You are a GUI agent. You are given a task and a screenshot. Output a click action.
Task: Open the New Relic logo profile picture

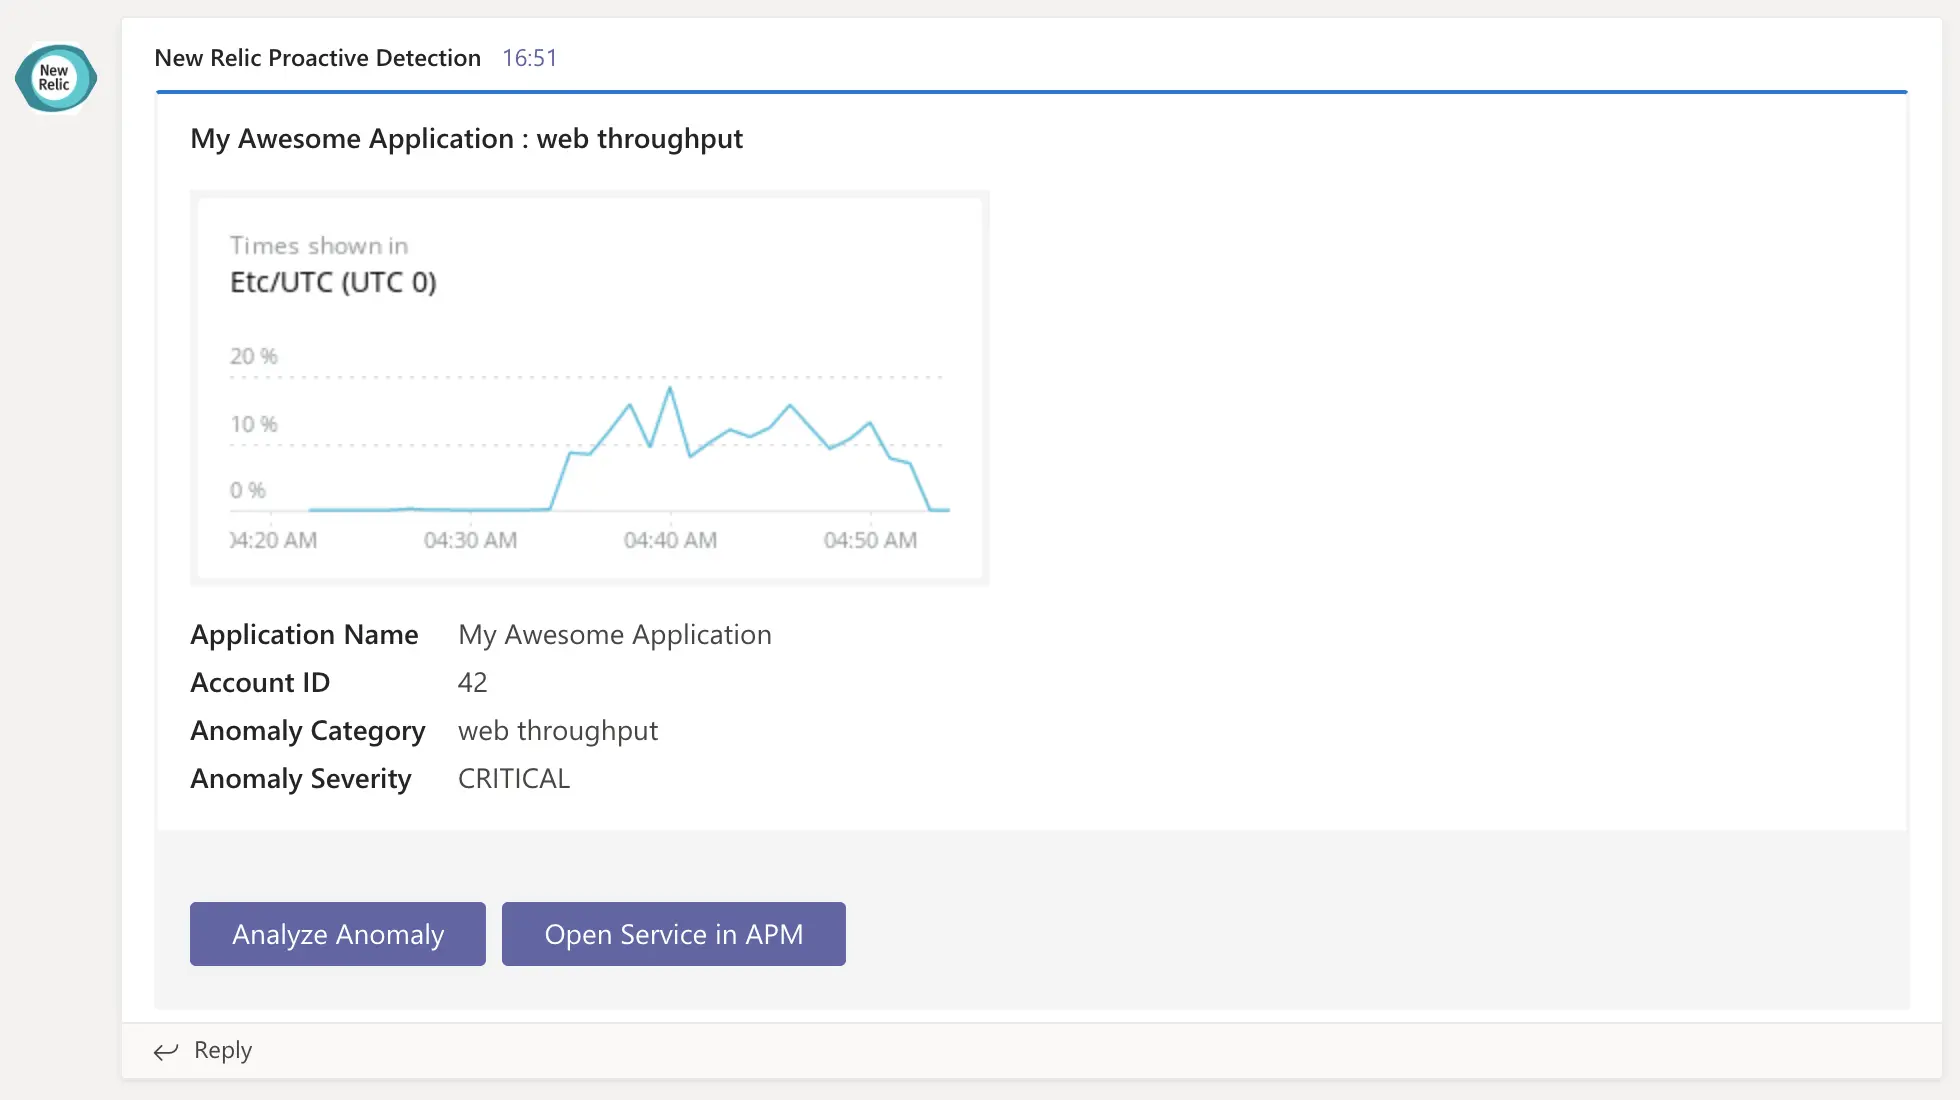pyautogui.click(x=55, y=78)
